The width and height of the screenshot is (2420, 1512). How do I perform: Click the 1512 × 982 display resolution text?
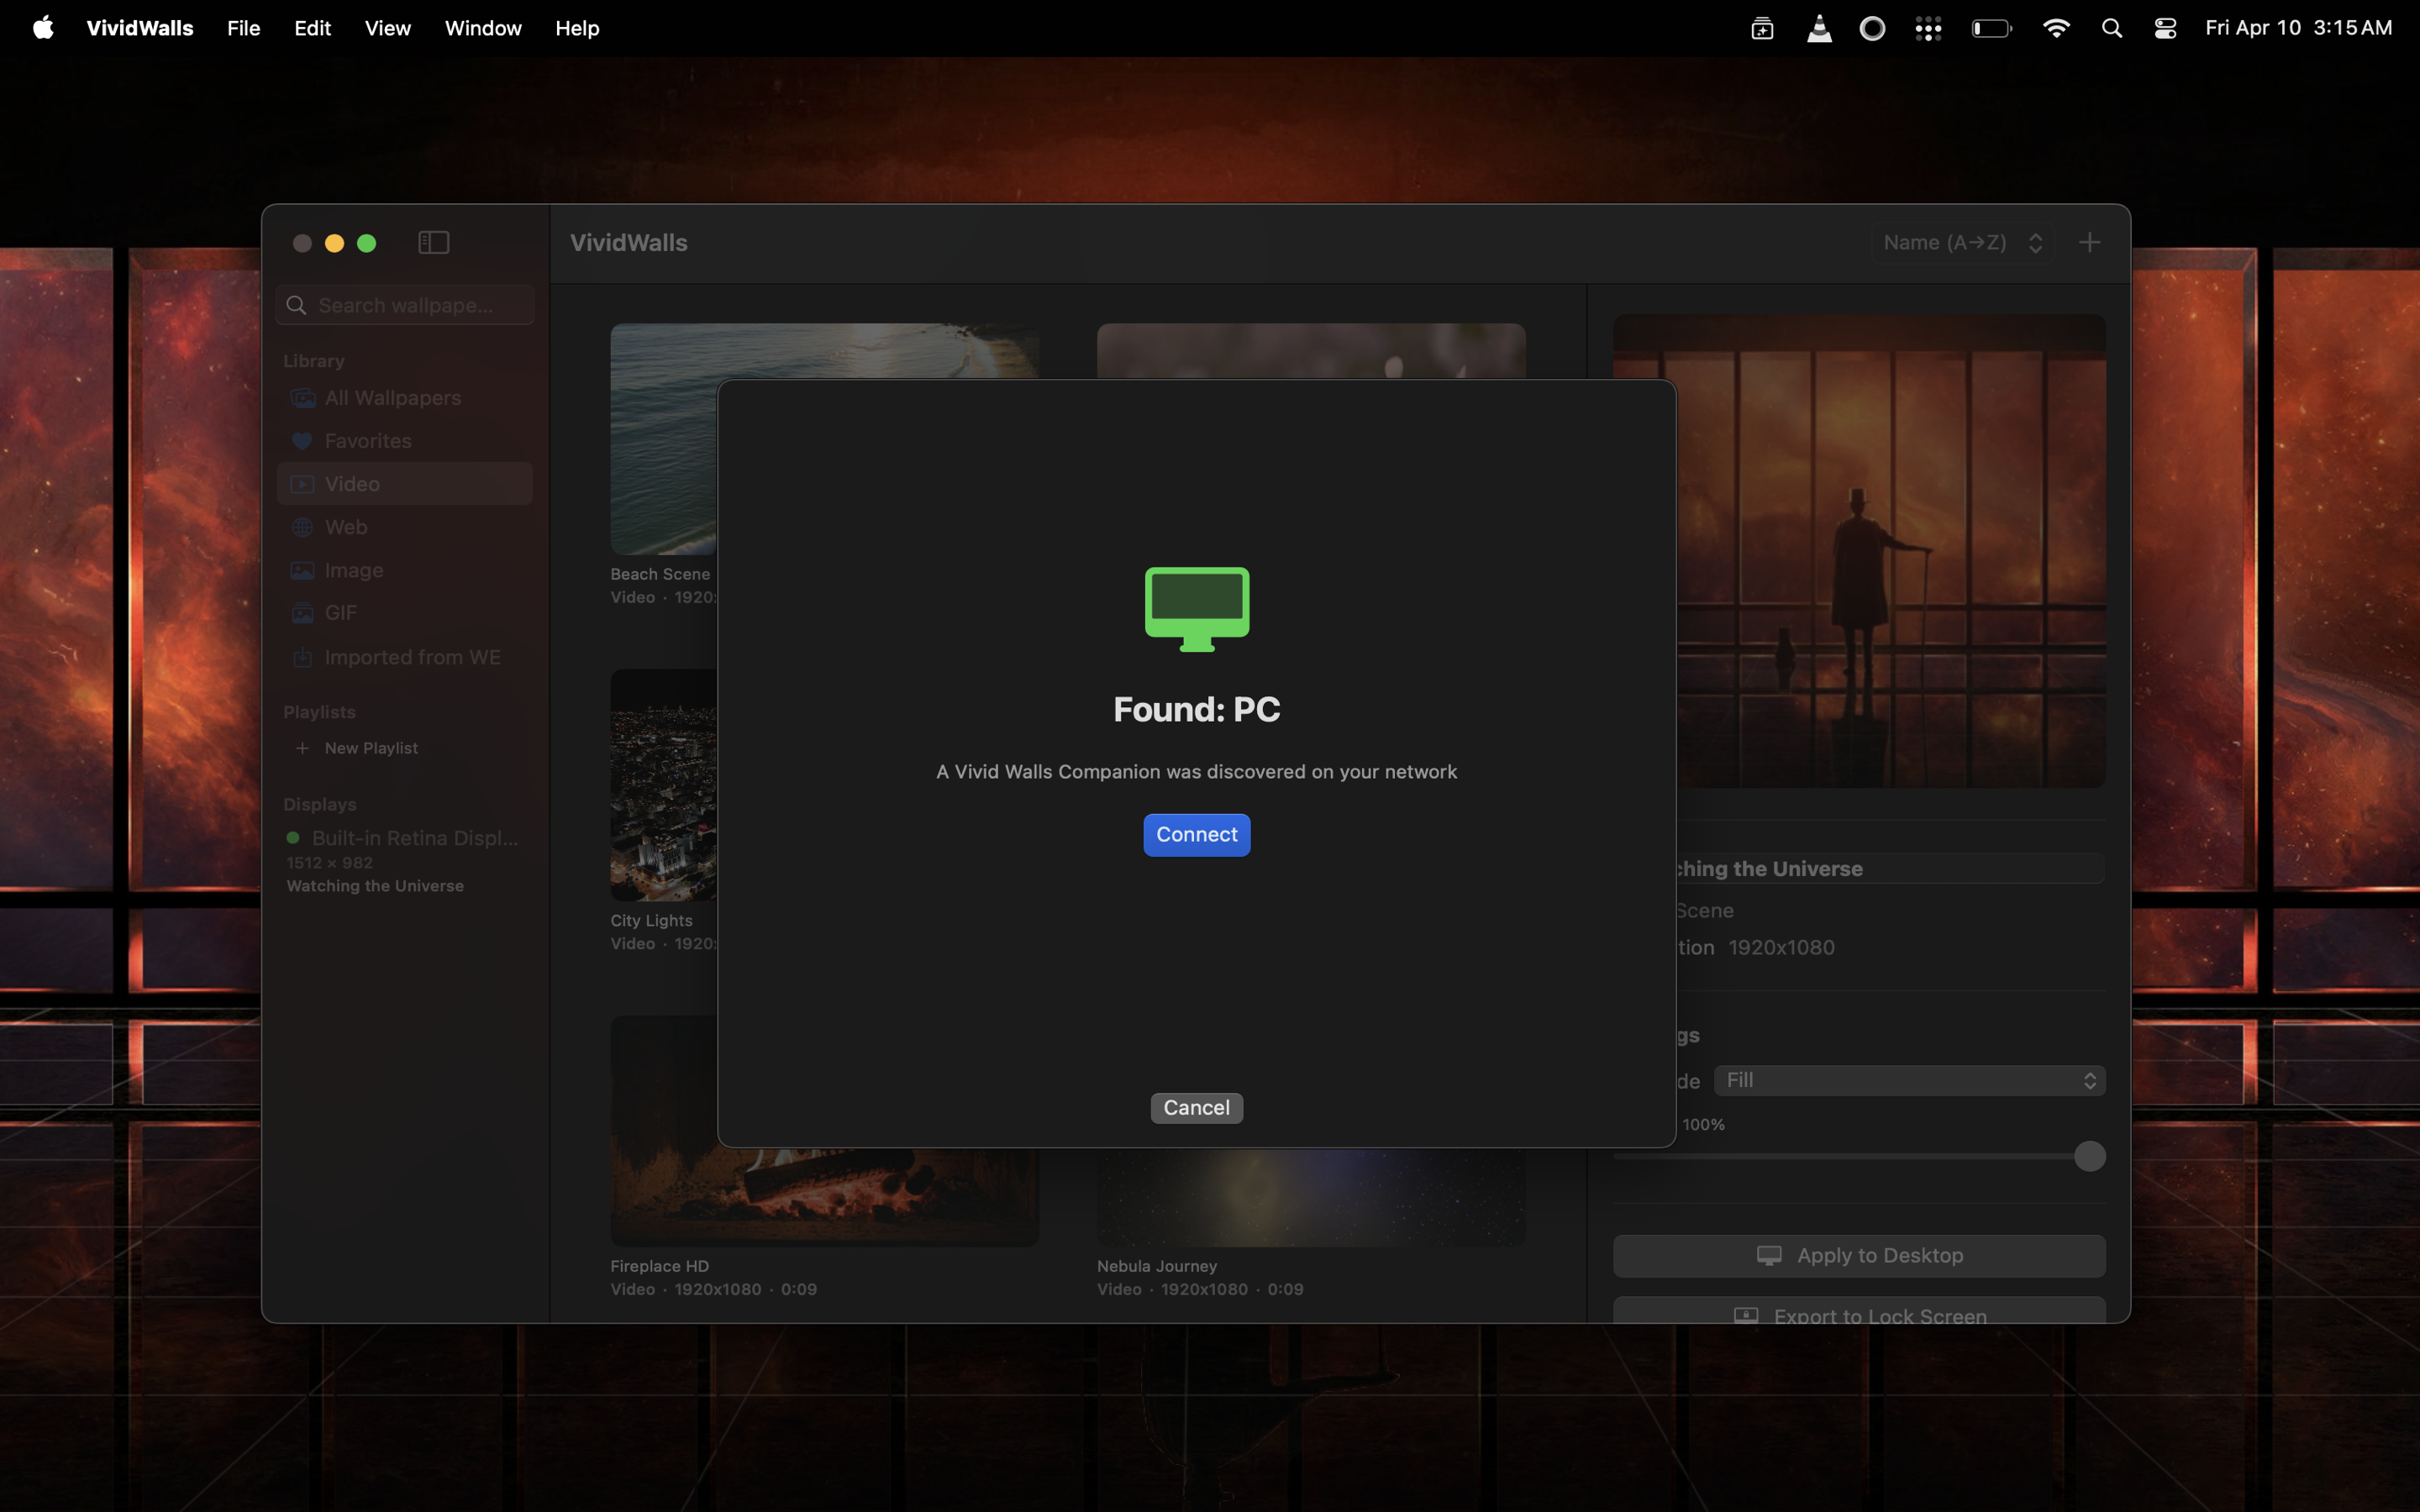pos(329,862)
